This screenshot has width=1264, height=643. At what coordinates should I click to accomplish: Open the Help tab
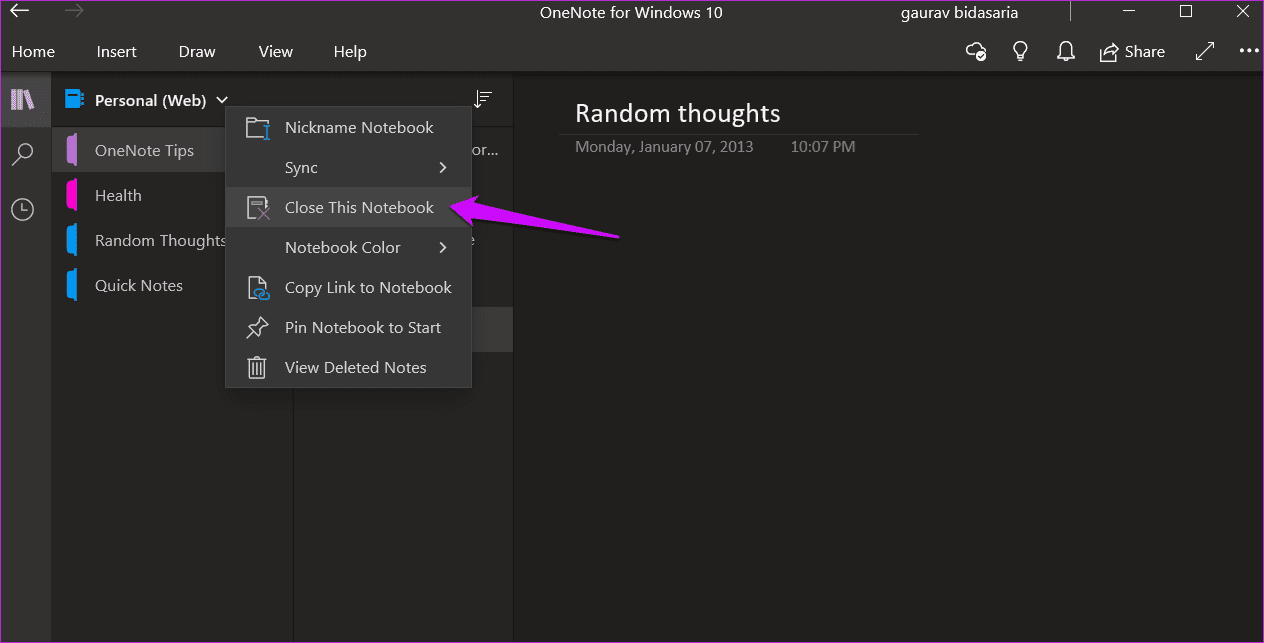tap(350, 51)
